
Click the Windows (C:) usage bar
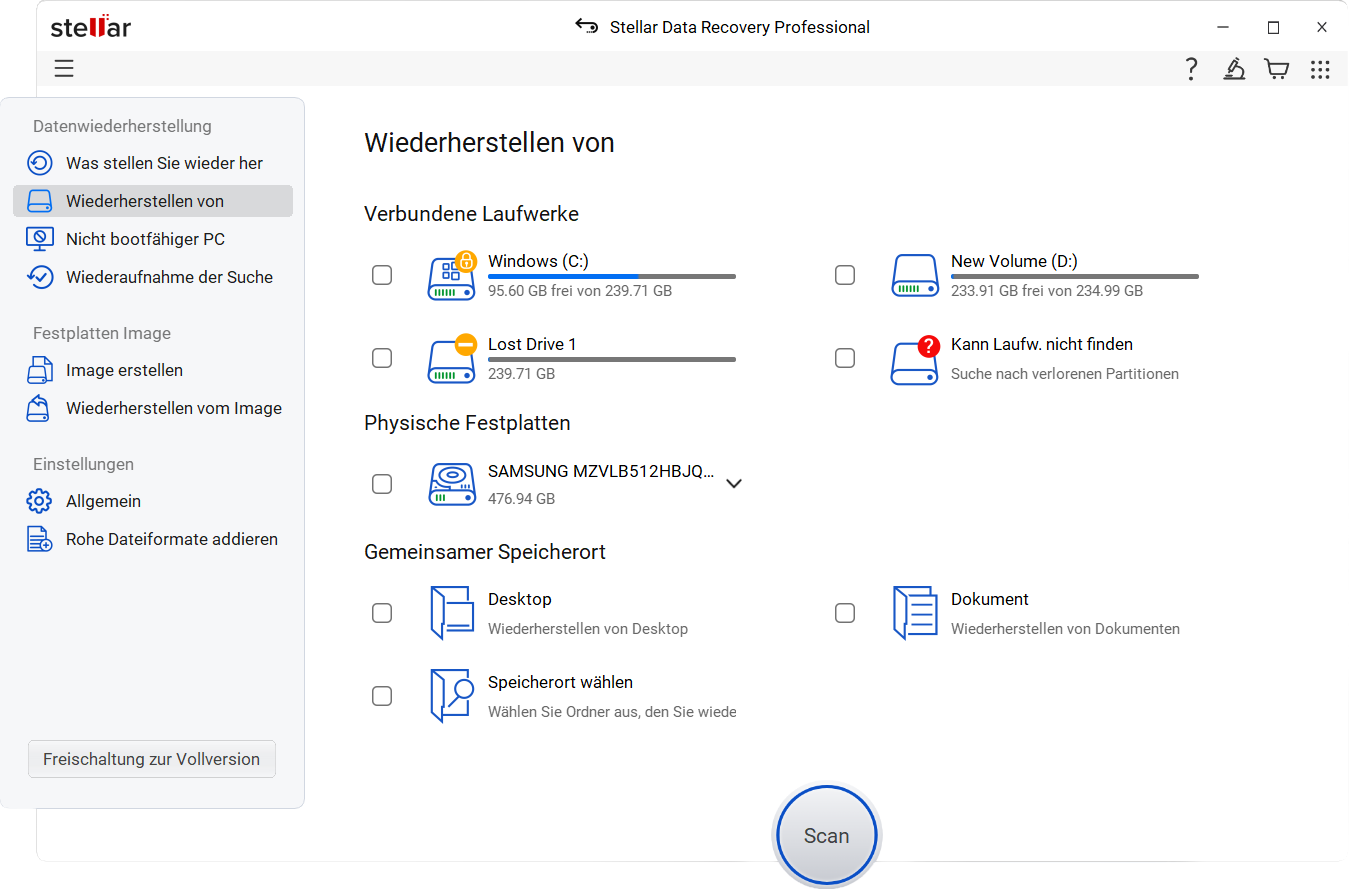pos(612,276)
